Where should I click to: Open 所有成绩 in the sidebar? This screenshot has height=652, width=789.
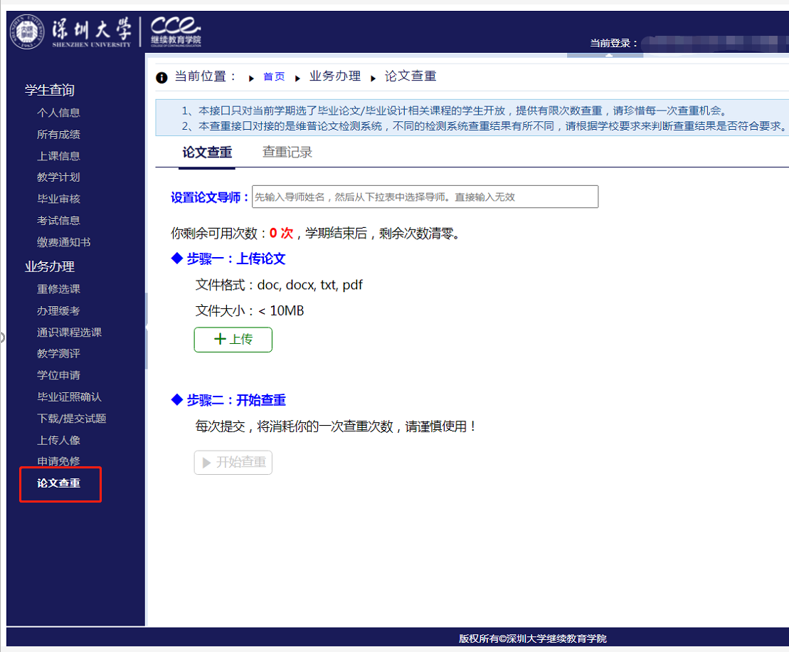coord(58,134)
